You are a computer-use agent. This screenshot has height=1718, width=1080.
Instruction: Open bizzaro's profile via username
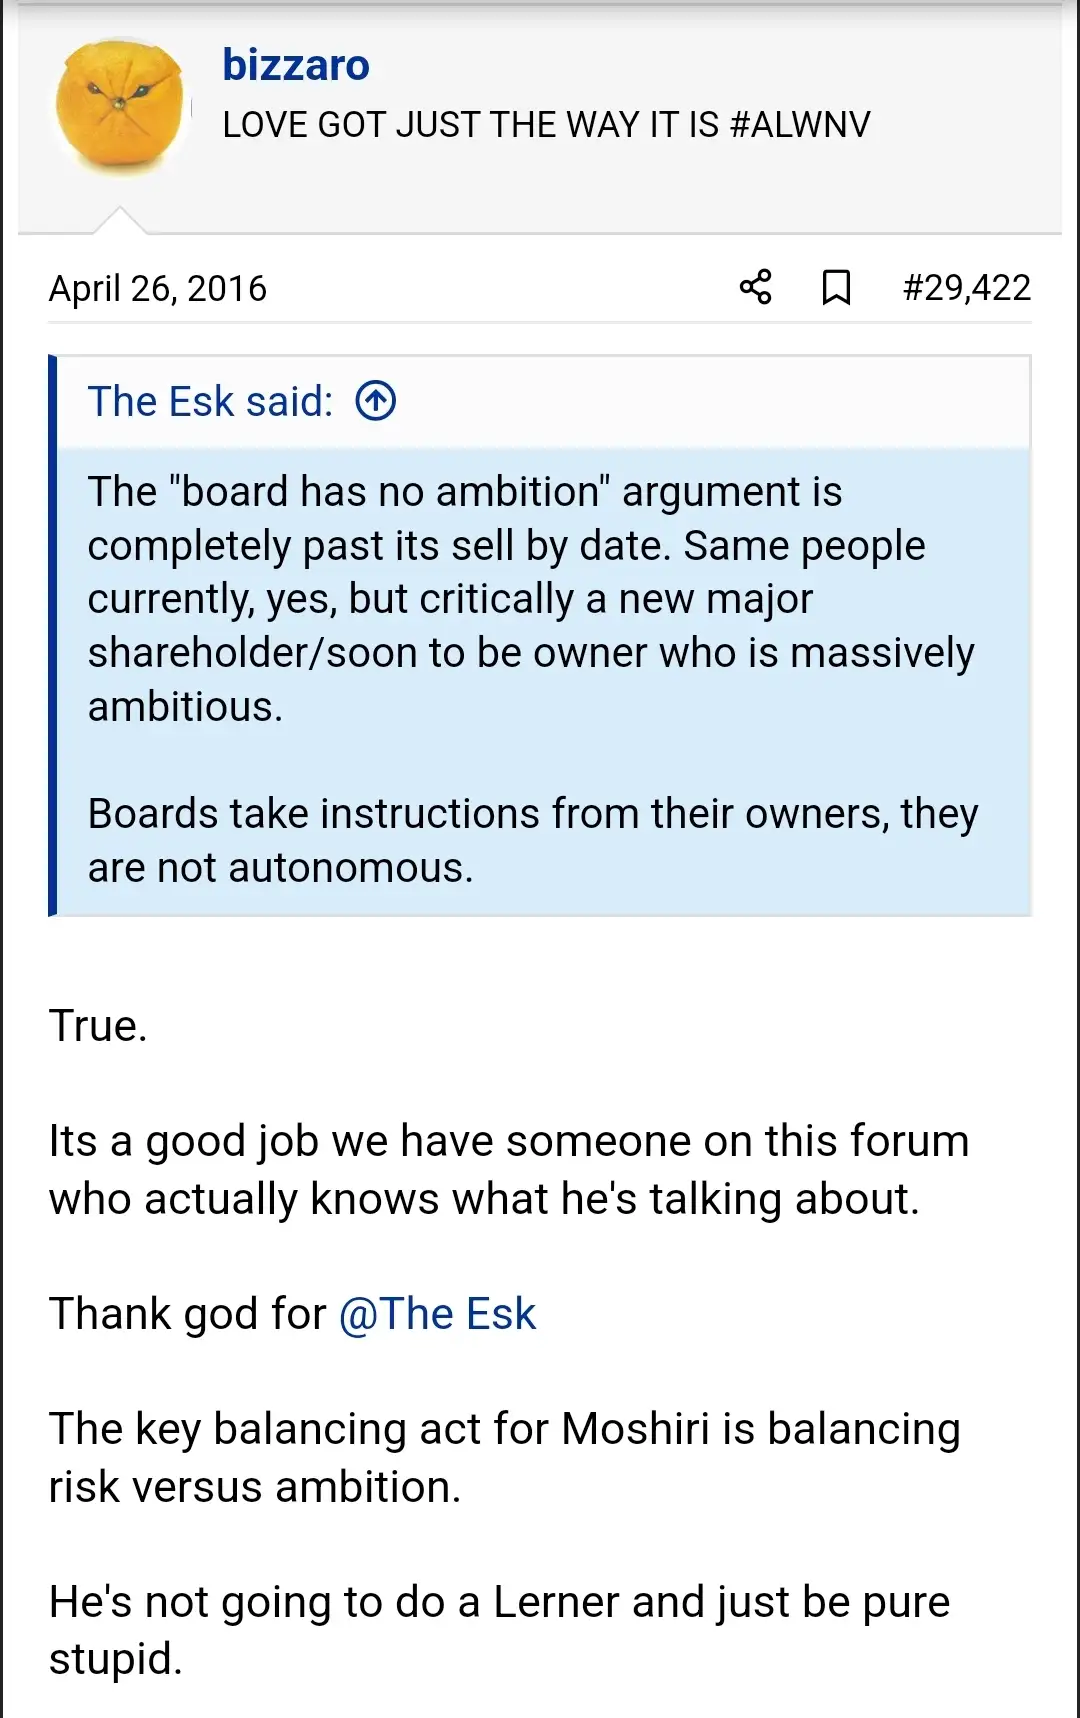pyautogui.click(x=296, y=65)
